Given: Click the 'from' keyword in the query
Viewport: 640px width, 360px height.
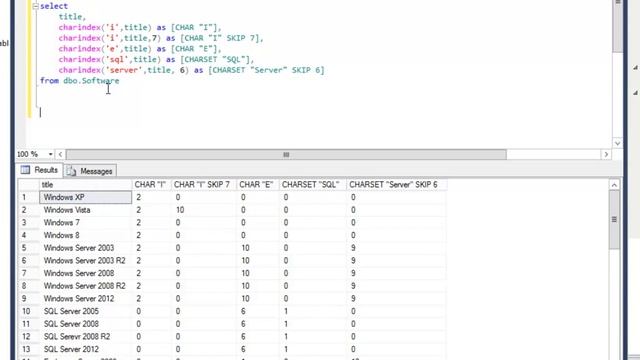Looking at the screenshot, I should [49, 81].
